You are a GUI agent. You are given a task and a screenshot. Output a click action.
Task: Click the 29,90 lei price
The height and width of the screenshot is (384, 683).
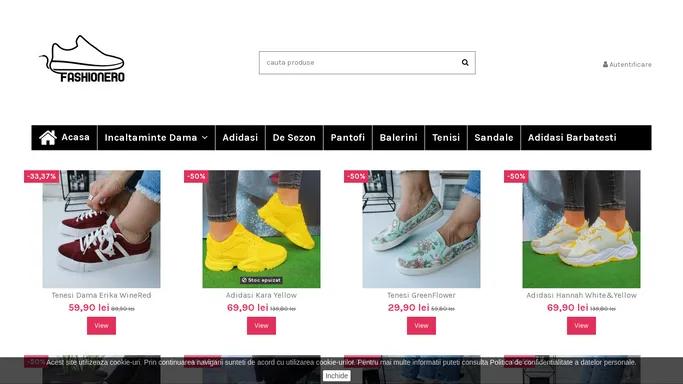coord(409,307)
